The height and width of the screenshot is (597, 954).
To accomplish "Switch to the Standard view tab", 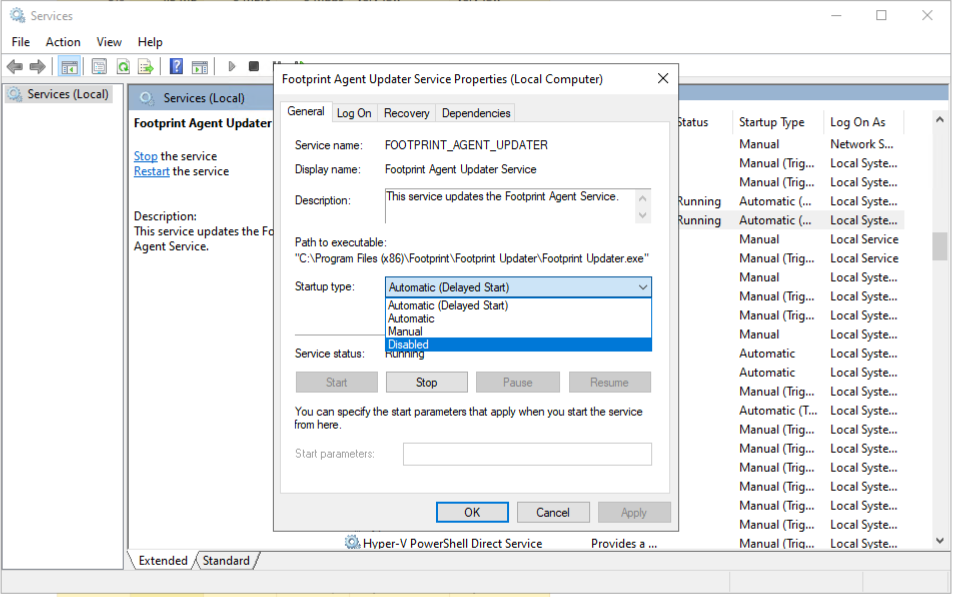I will click(226, 560).
